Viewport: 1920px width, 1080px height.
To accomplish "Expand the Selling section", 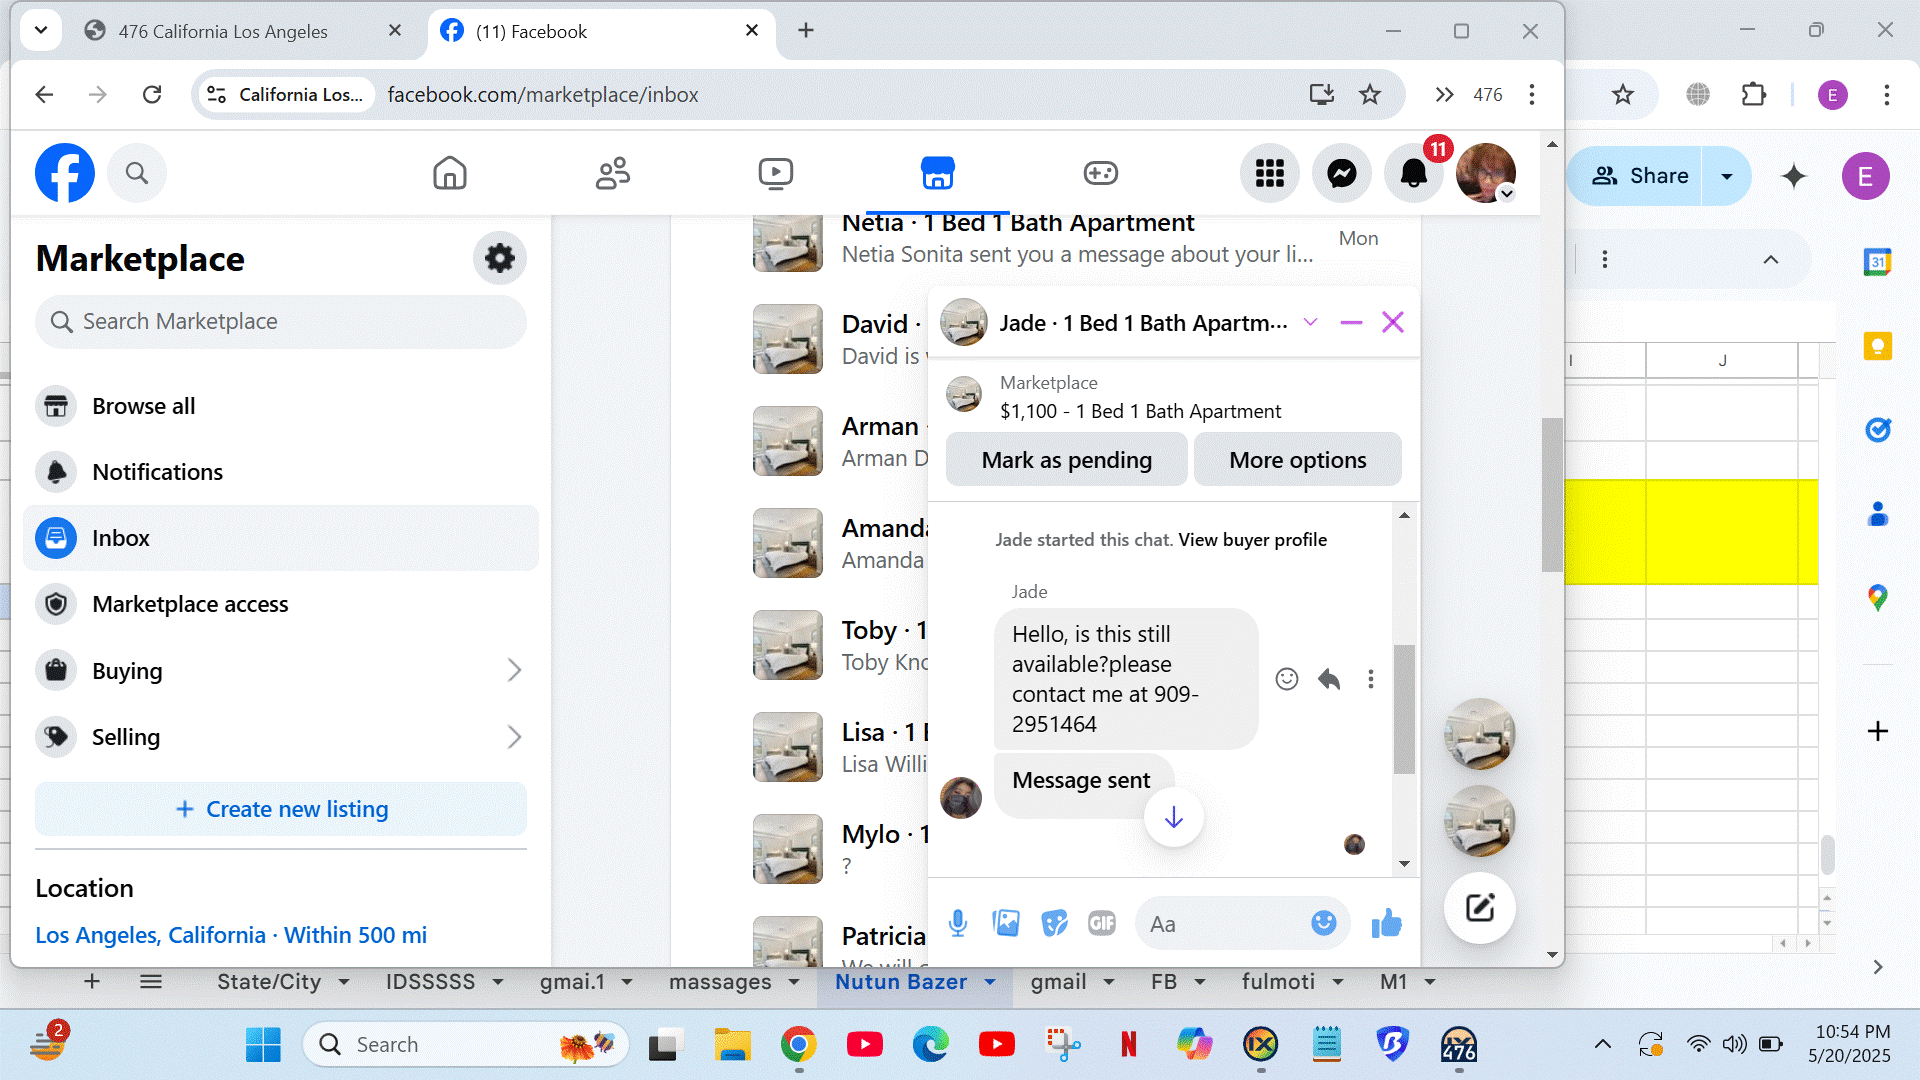I will 514,737.
